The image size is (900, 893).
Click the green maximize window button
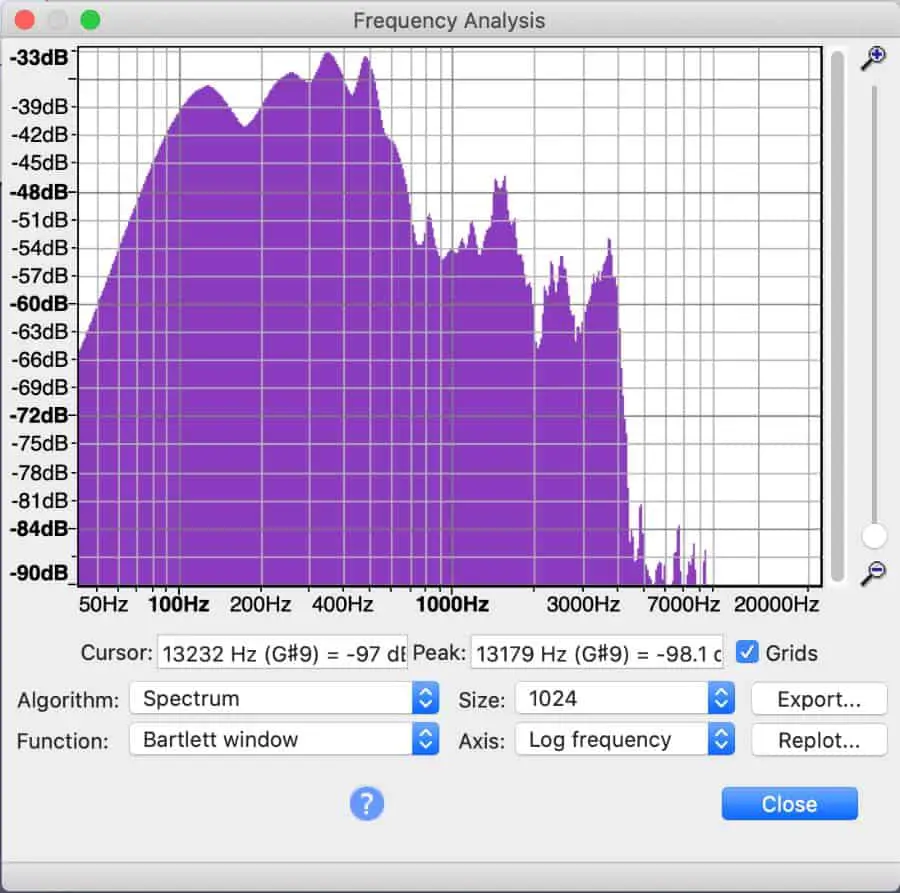point(90,20)
